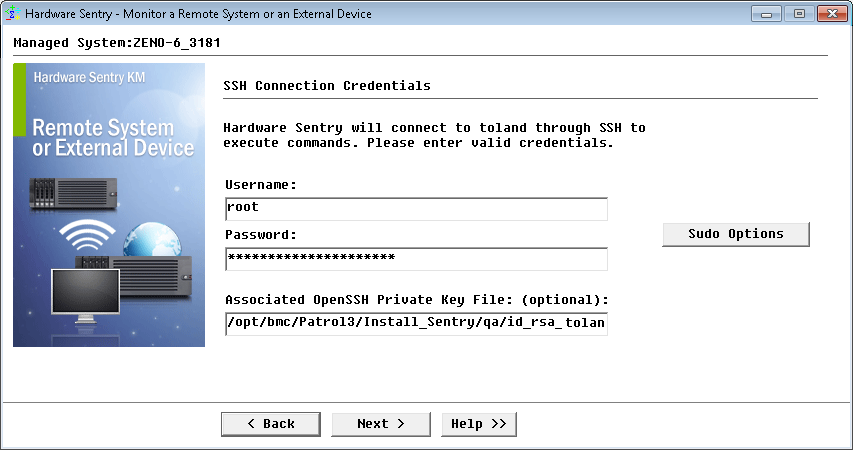Go to the next step with Next >

(381, 424)
